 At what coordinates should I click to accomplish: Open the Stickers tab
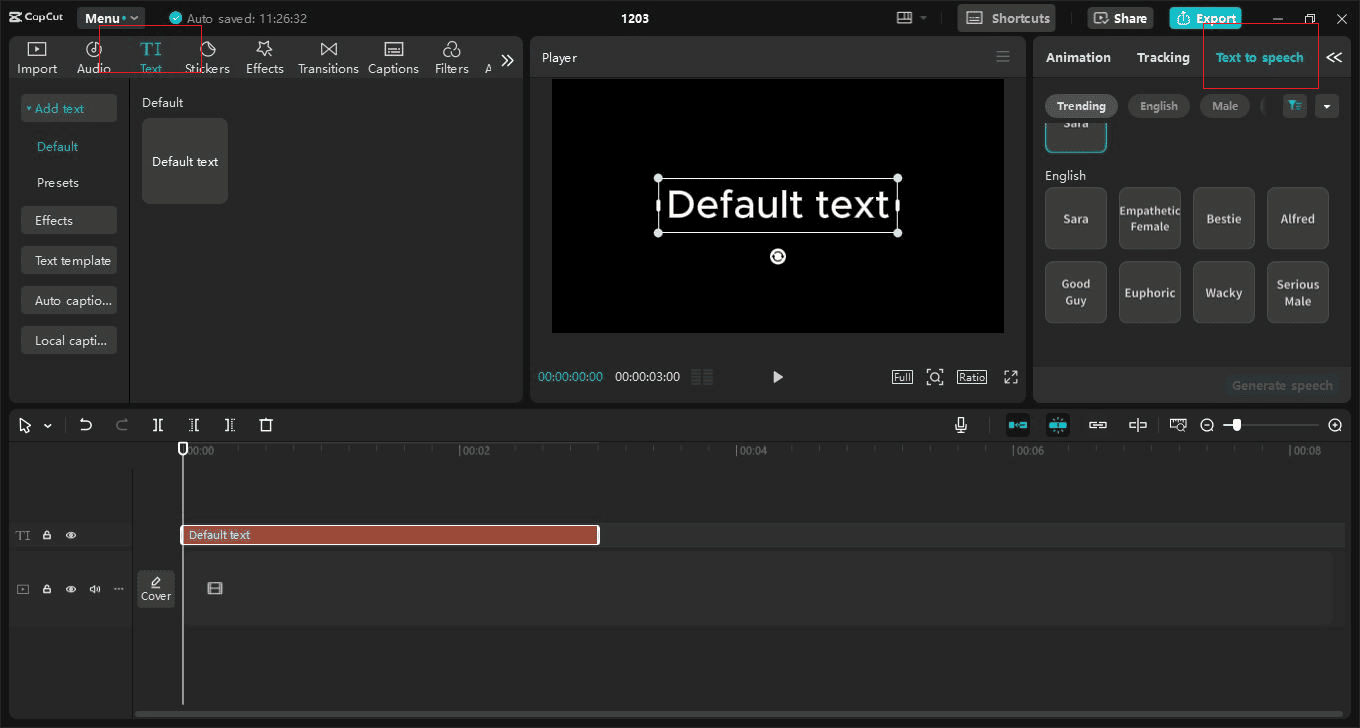click(207, 58)
